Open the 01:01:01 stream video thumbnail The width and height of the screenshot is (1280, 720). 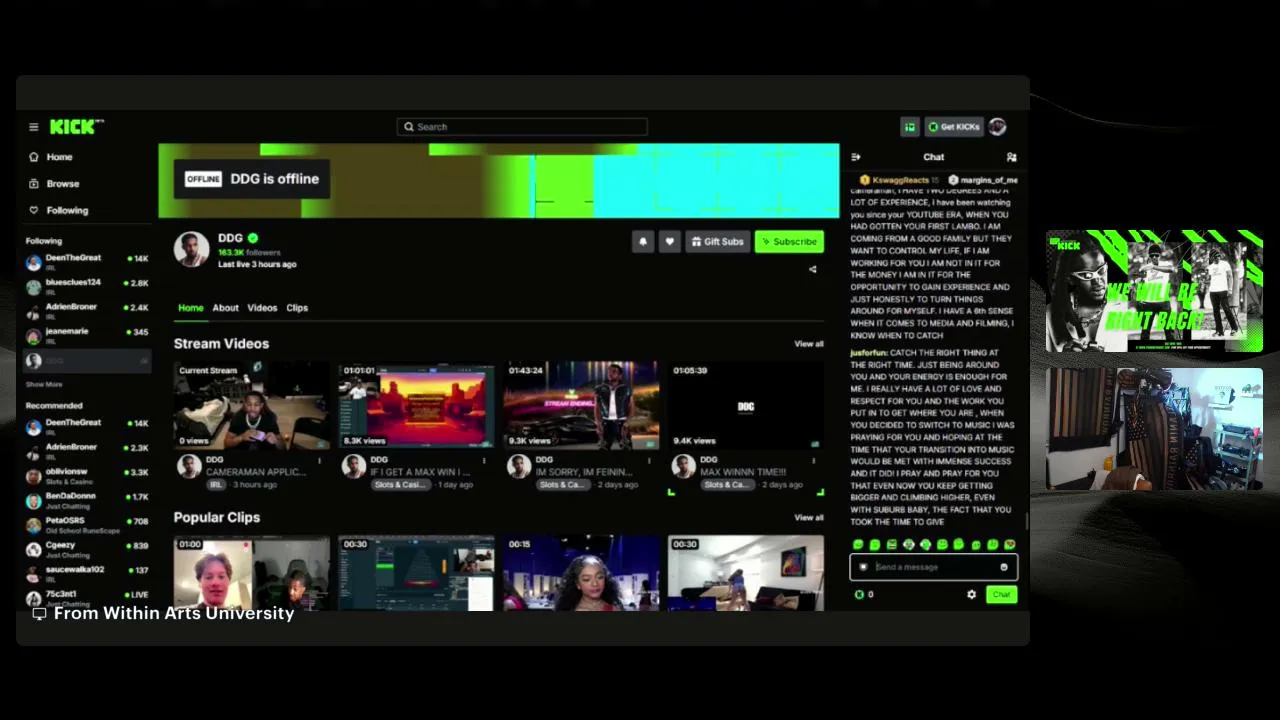pyautogui.click(x=416, y=405)
